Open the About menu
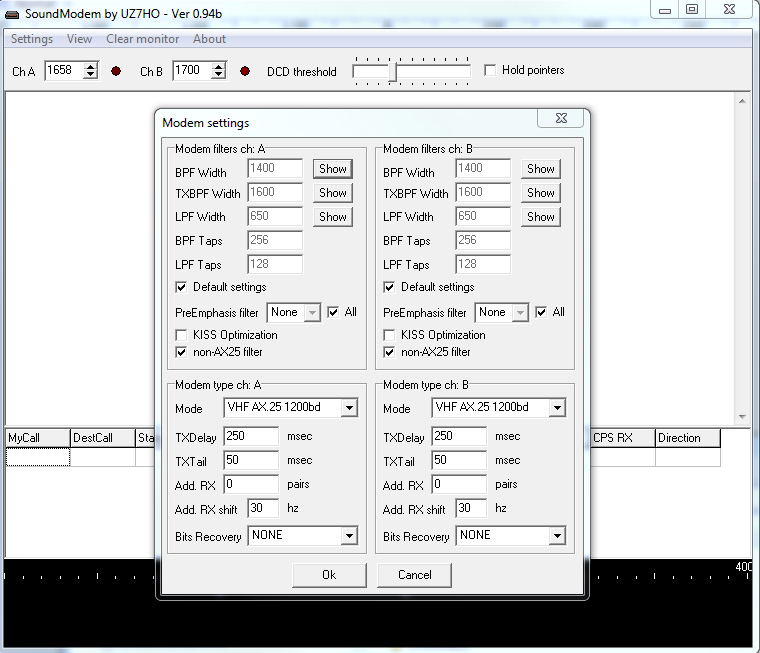Viewport: 760px width, 653px height. [x=209, y=39]
